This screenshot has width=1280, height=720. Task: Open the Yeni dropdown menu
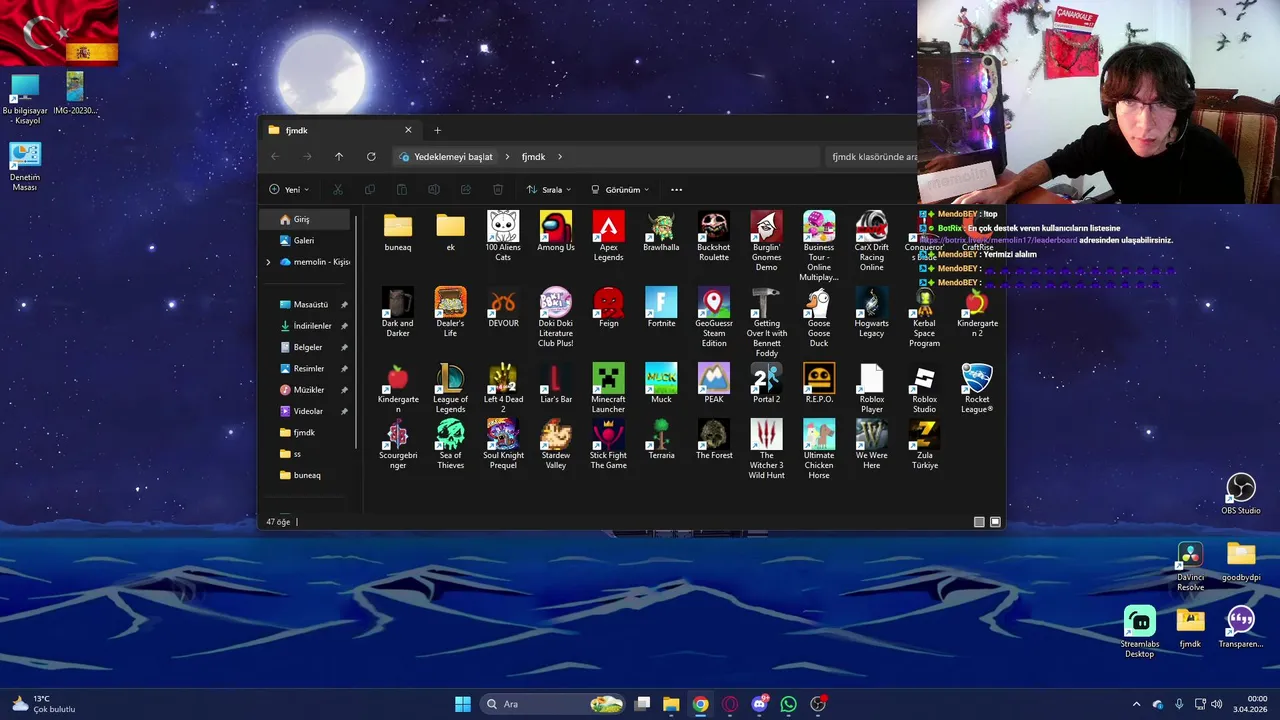pyautogui.click(x=289, y=189)
